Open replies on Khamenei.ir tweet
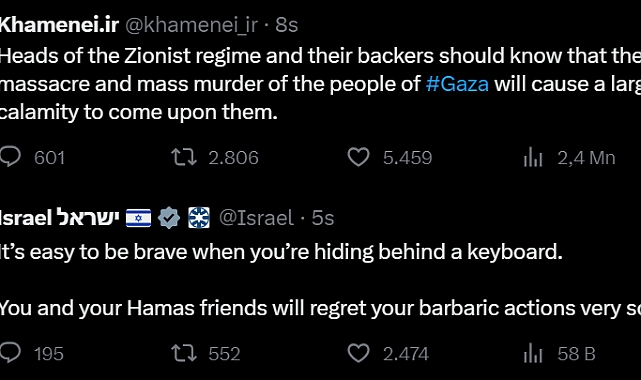 [x=10, y=157]
